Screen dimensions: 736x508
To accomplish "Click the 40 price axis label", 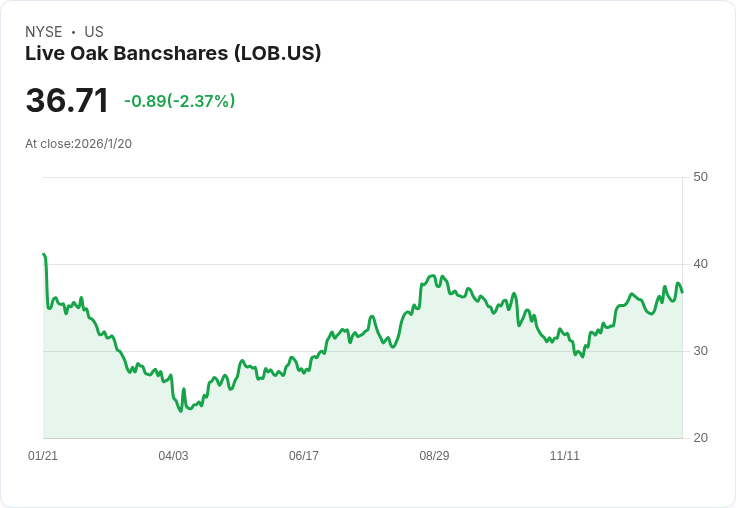I will pos(700,264).
